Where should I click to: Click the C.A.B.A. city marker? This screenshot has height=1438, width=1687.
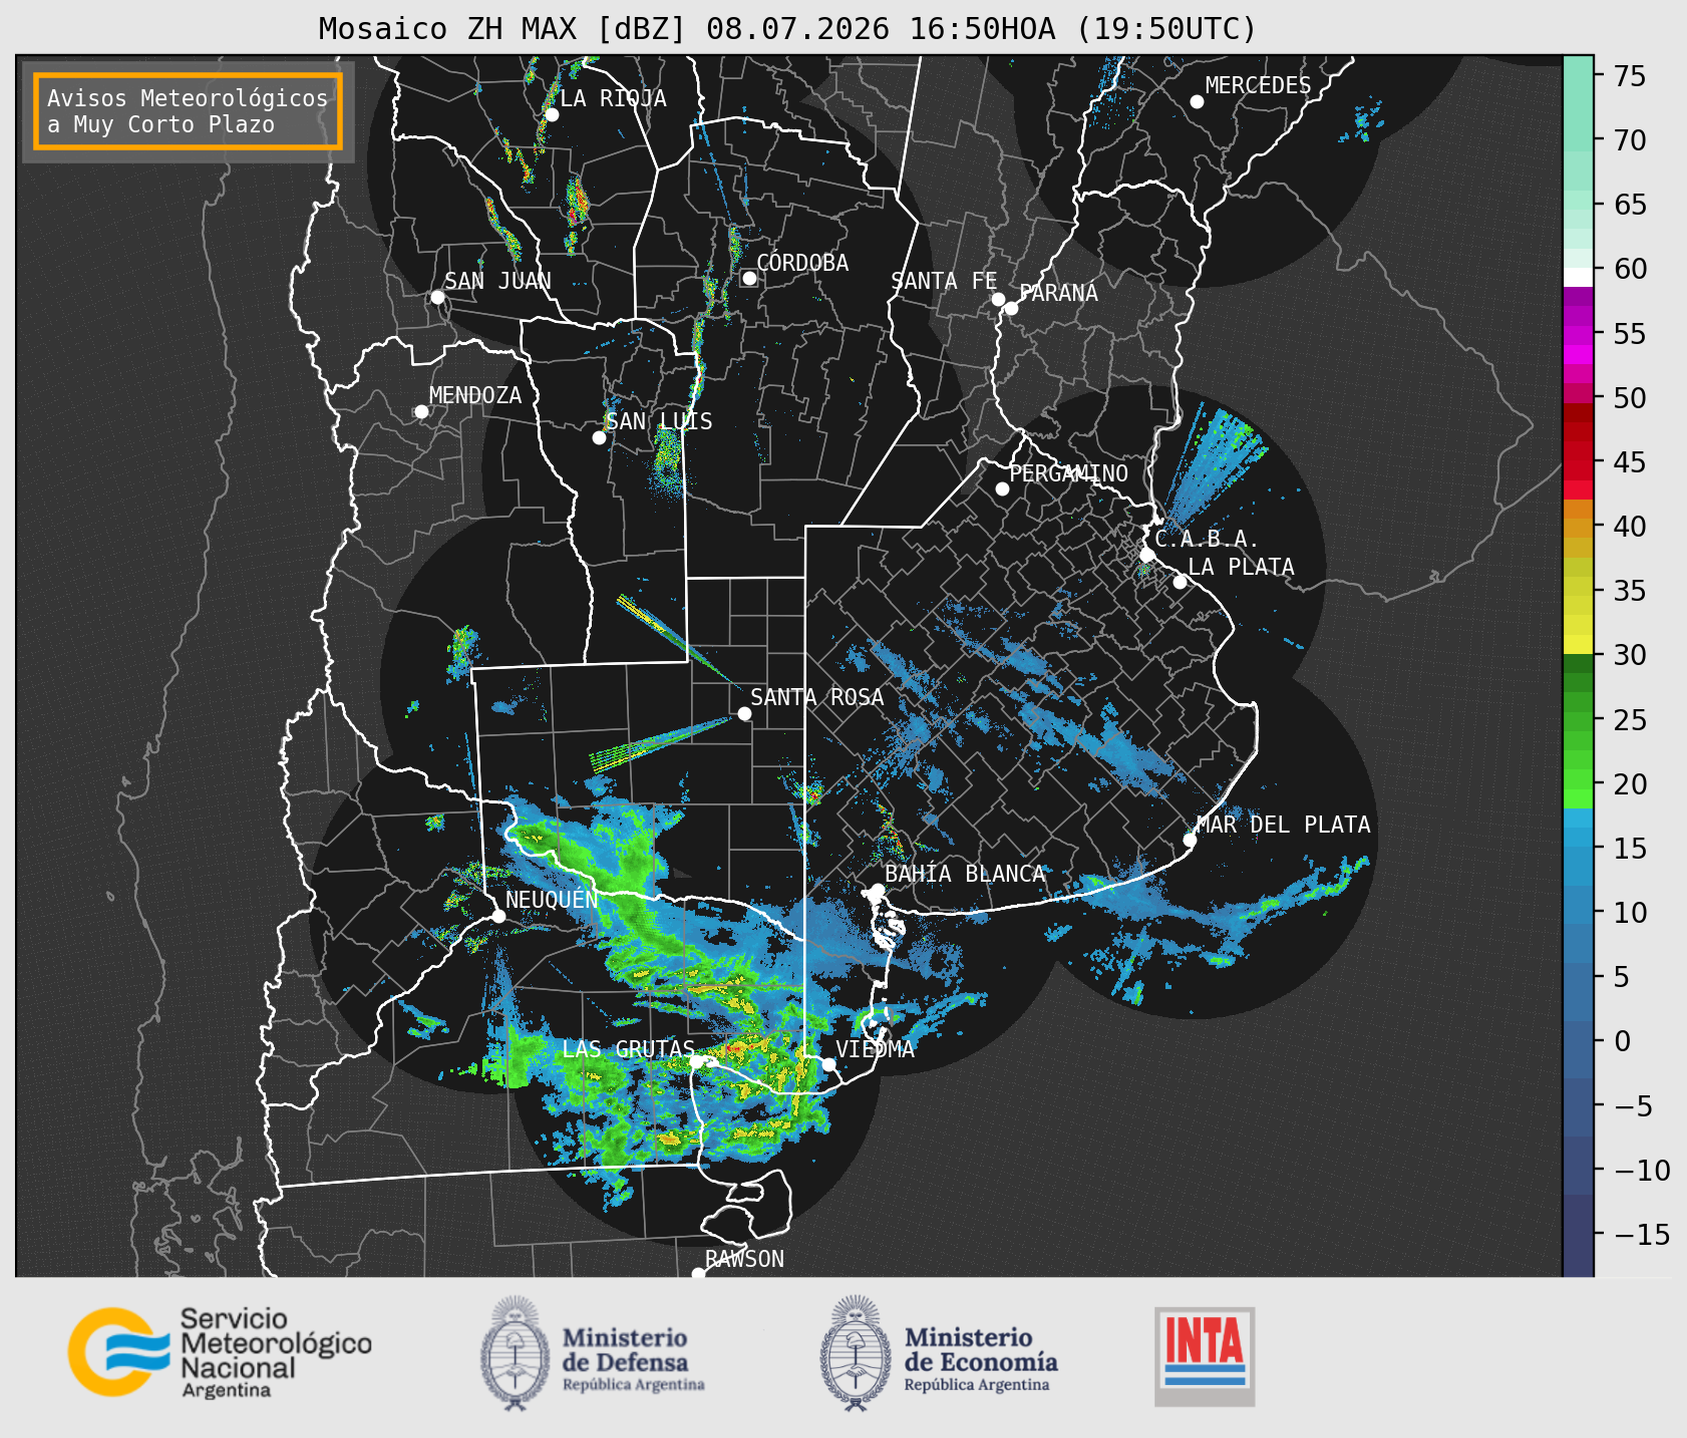point(1147,554)
